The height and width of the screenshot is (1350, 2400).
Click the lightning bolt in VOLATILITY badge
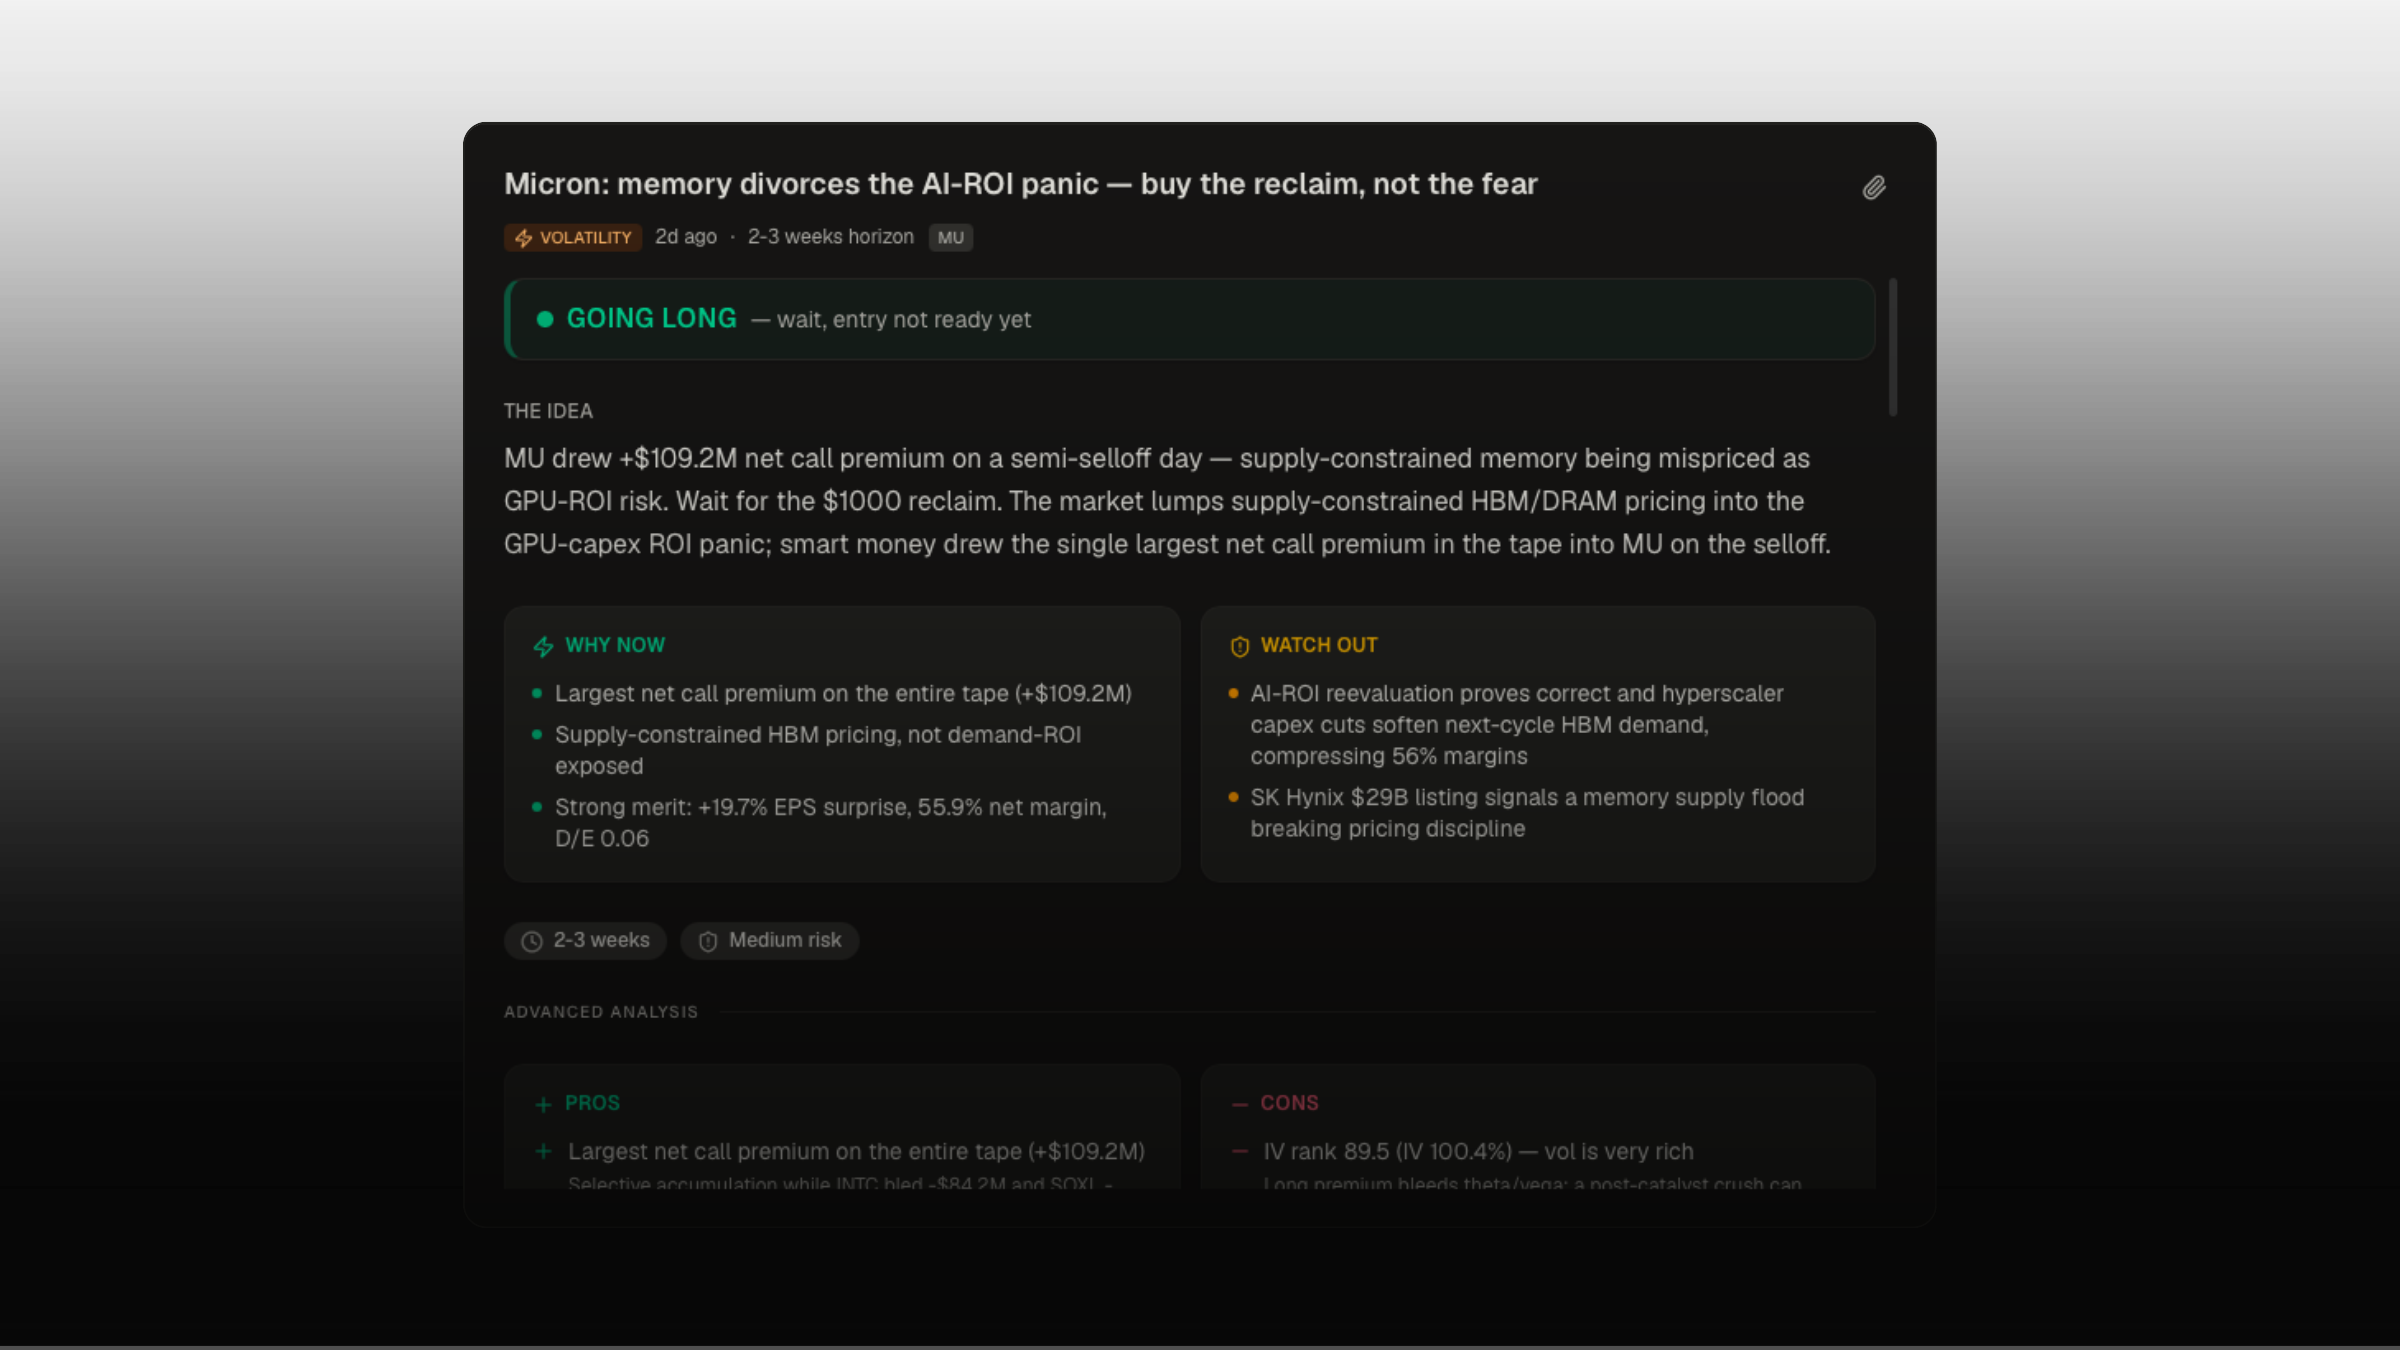tap(523, 238)
